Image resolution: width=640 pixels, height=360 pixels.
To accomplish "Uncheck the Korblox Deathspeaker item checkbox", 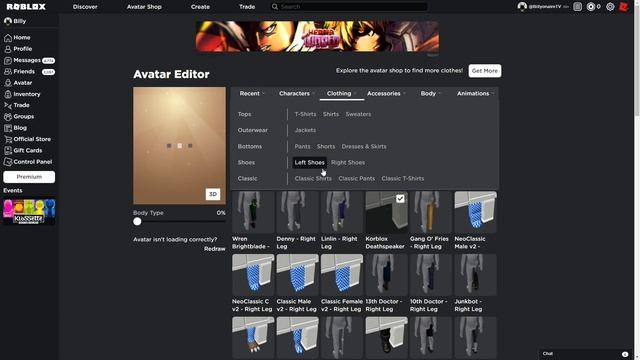I will point(400,199).
